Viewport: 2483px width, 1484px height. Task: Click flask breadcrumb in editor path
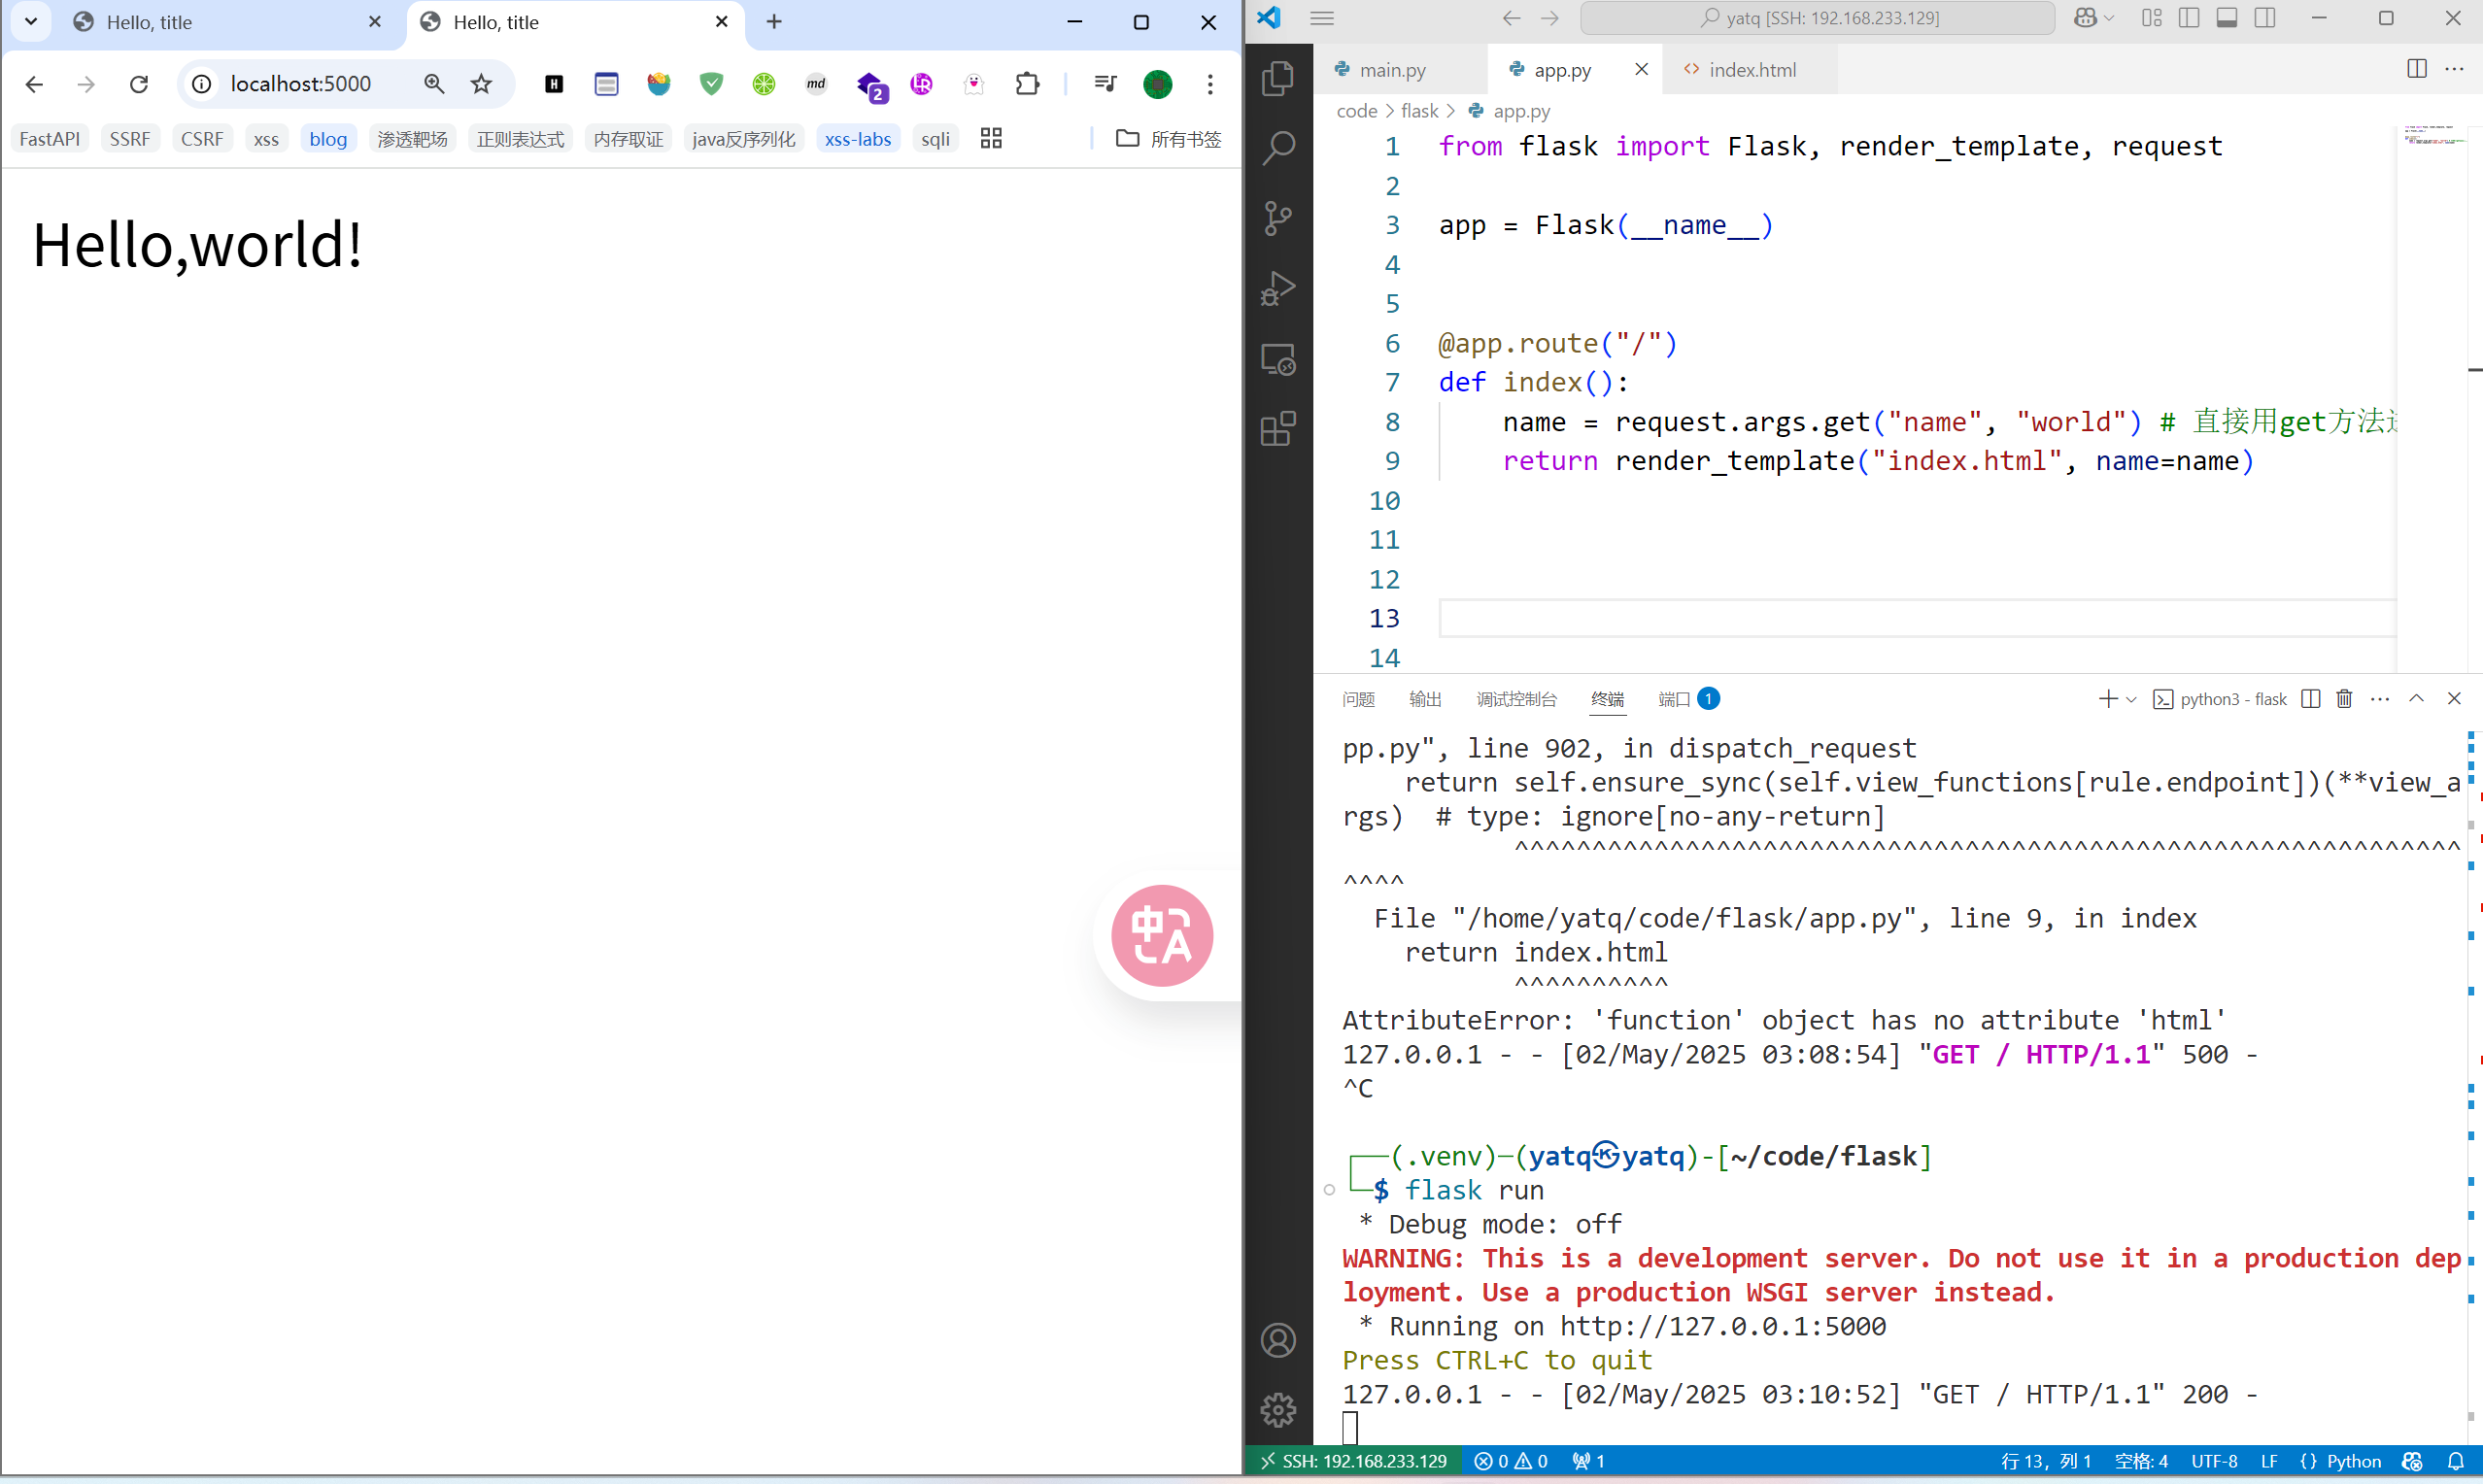(x=1419, y=111)
